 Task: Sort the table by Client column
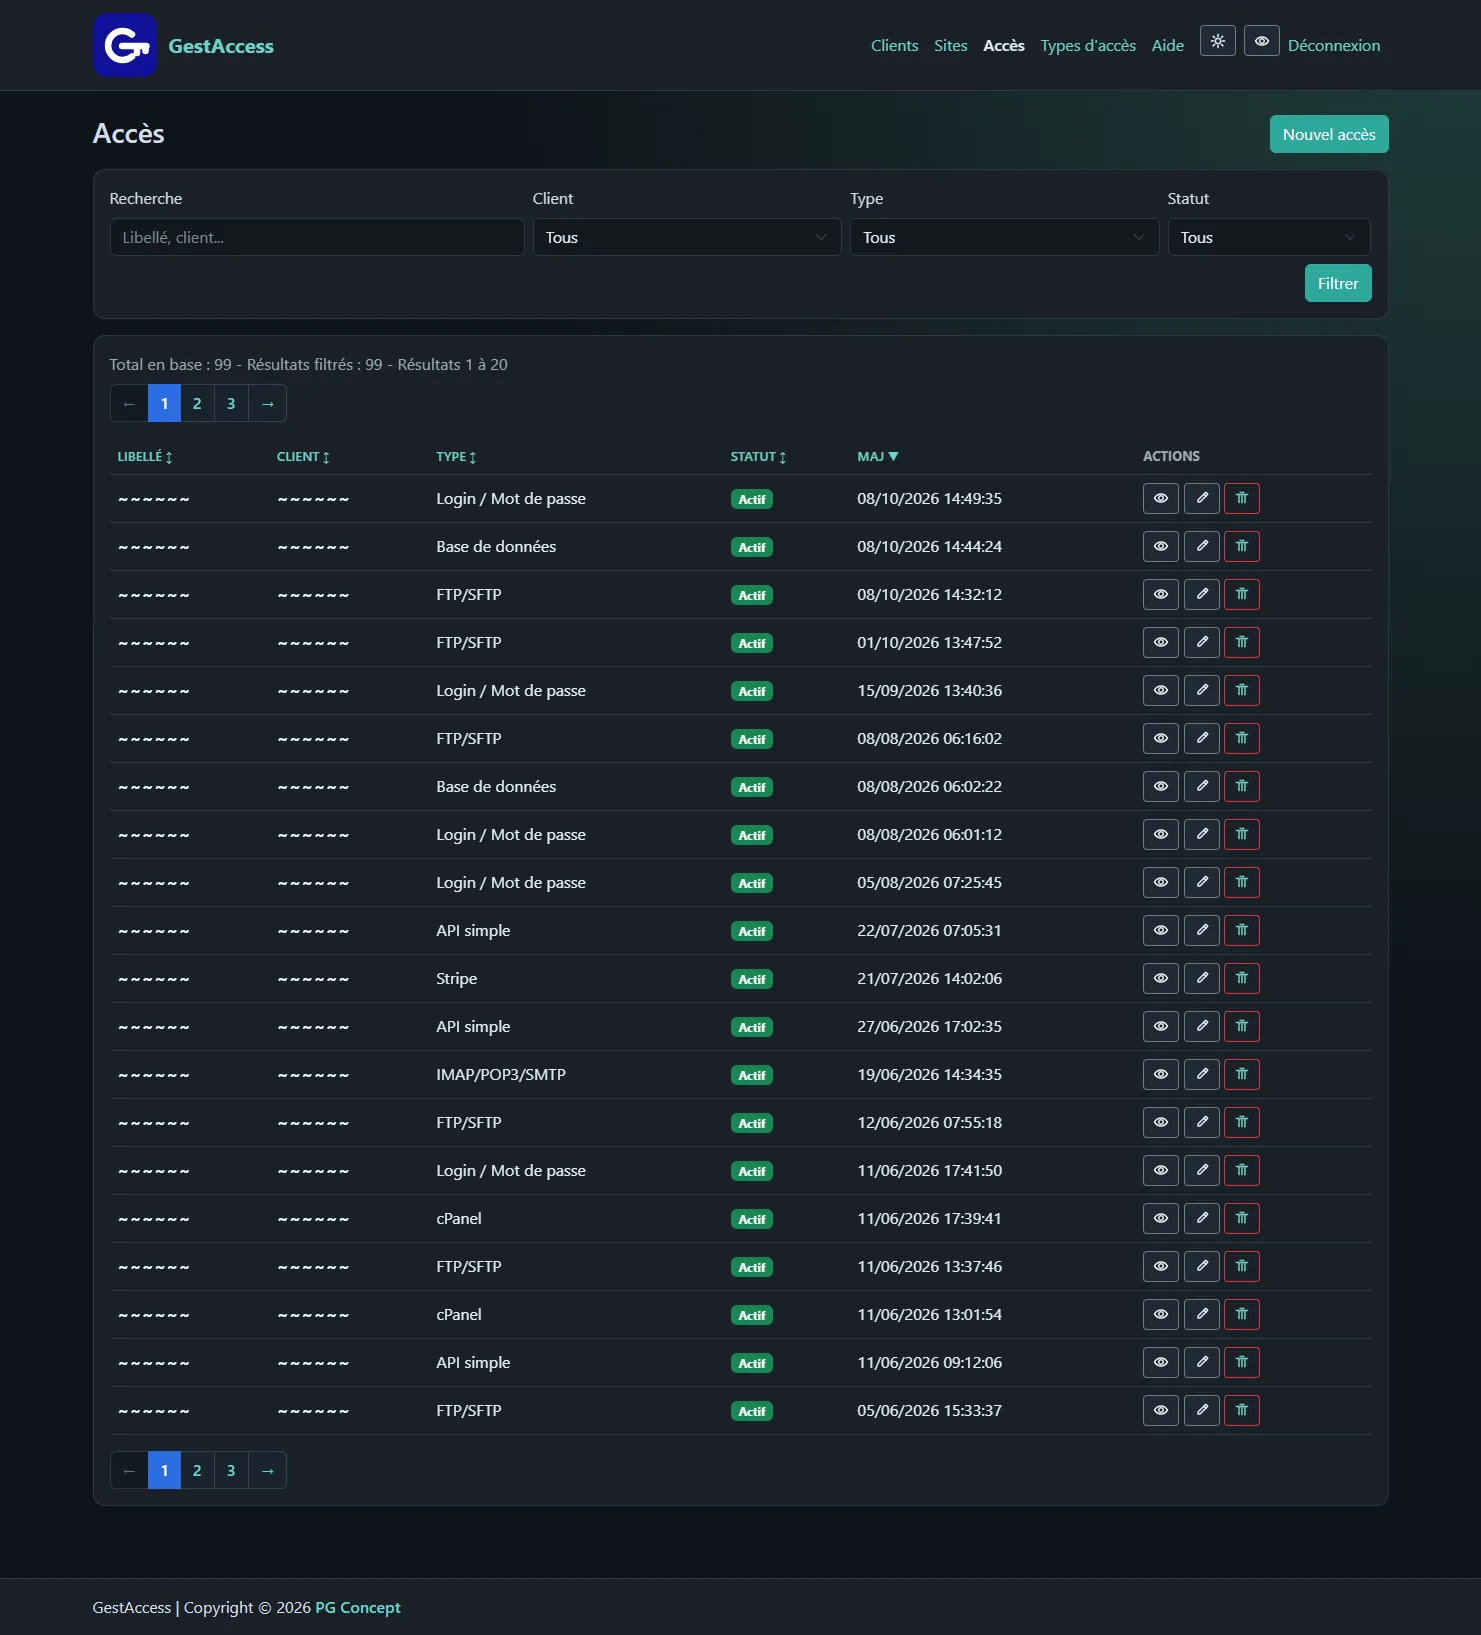pyautogui.click(x=303, y=456)
